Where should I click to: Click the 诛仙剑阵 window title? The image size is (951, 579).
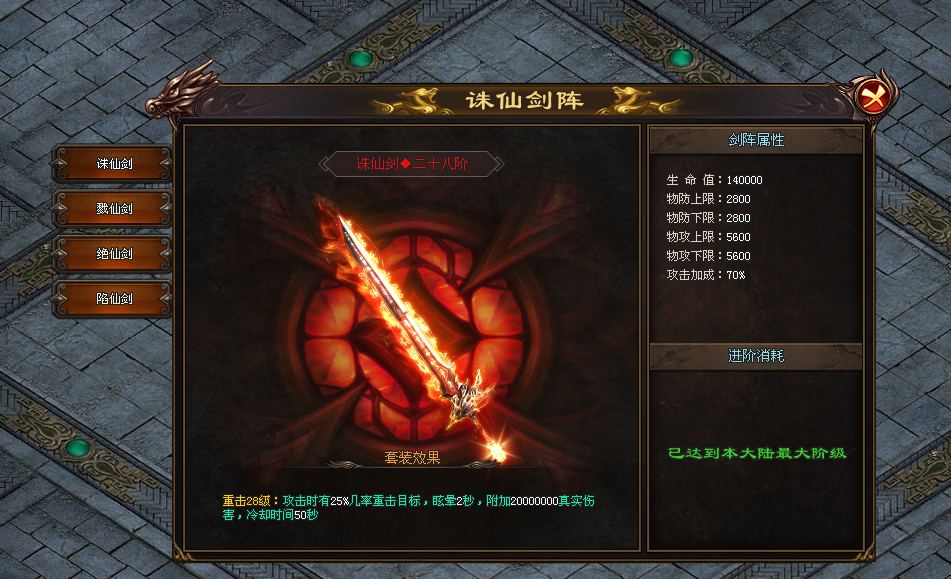[x=524, y=100]
